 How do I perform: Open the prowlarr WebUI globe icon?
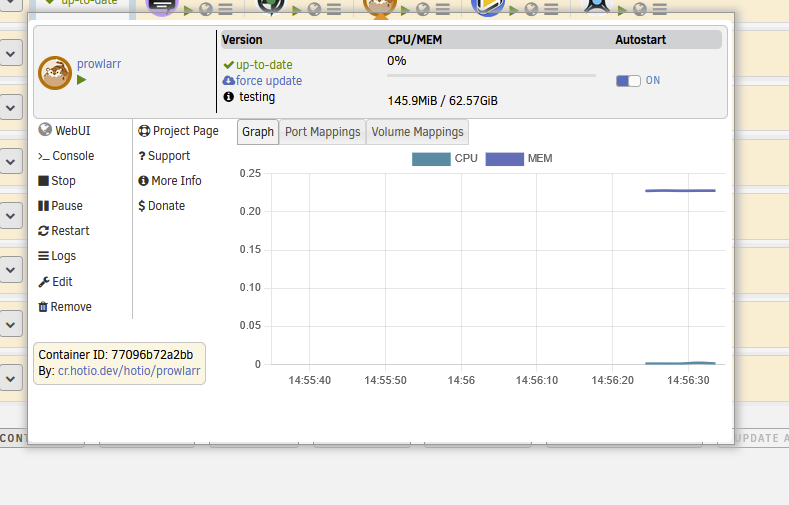pyautogui.click(x=45, y=130)
